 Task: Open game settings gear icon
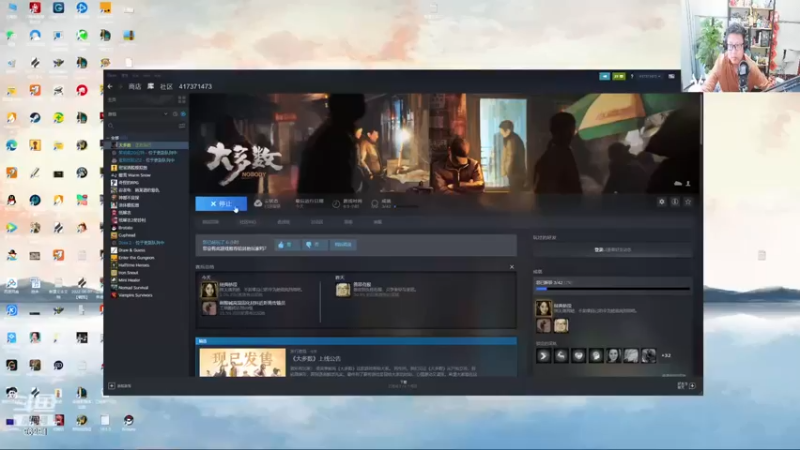point(662,202)
